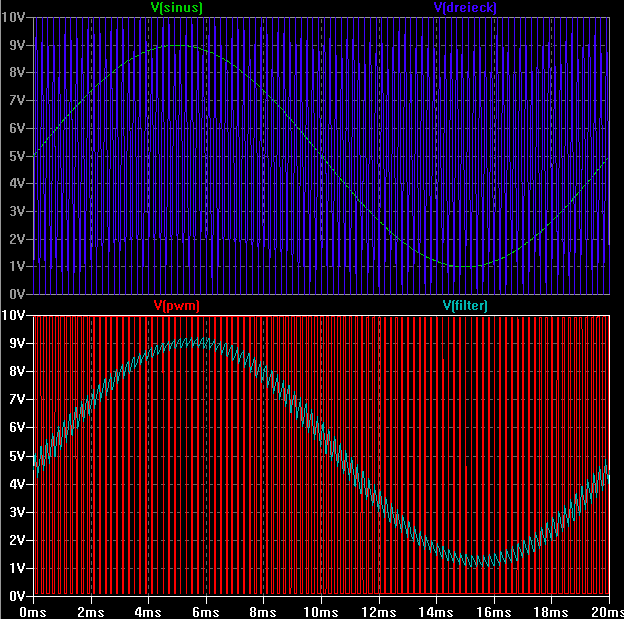Click the V(sinus) trace label

(177, 8)
